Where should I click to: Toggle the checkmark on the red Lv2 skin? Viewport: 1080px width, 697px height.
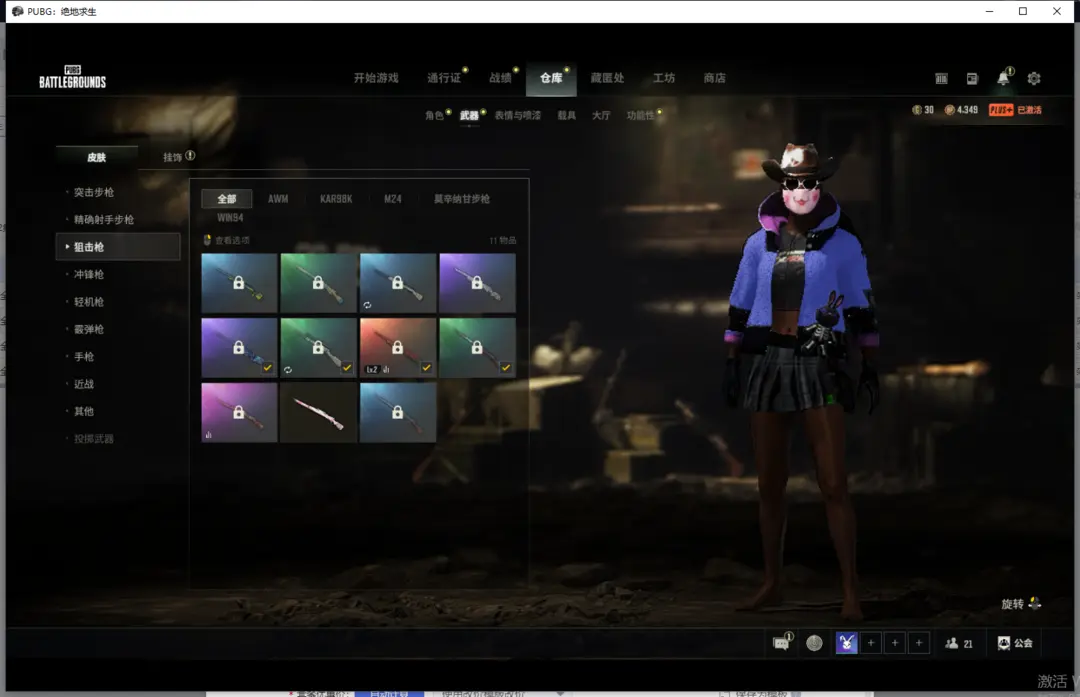[426, 368]
